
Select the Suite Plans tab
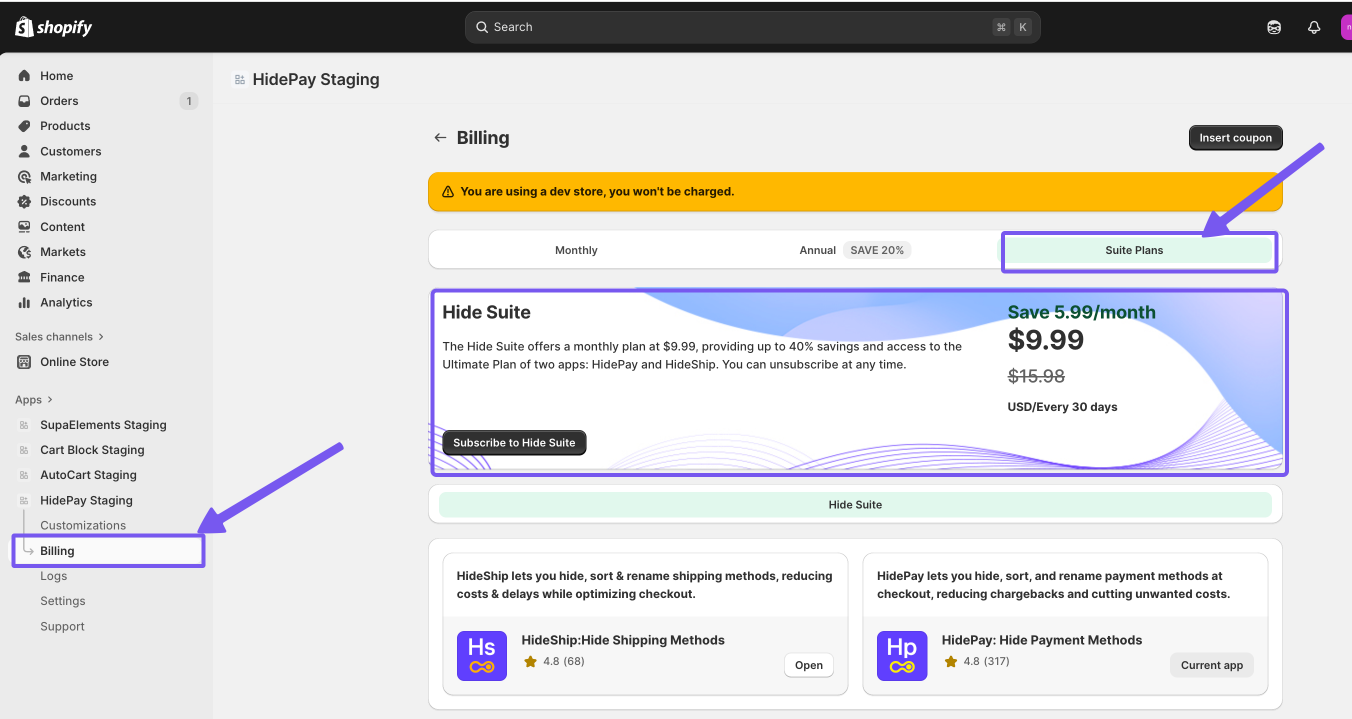point(1134,250)
